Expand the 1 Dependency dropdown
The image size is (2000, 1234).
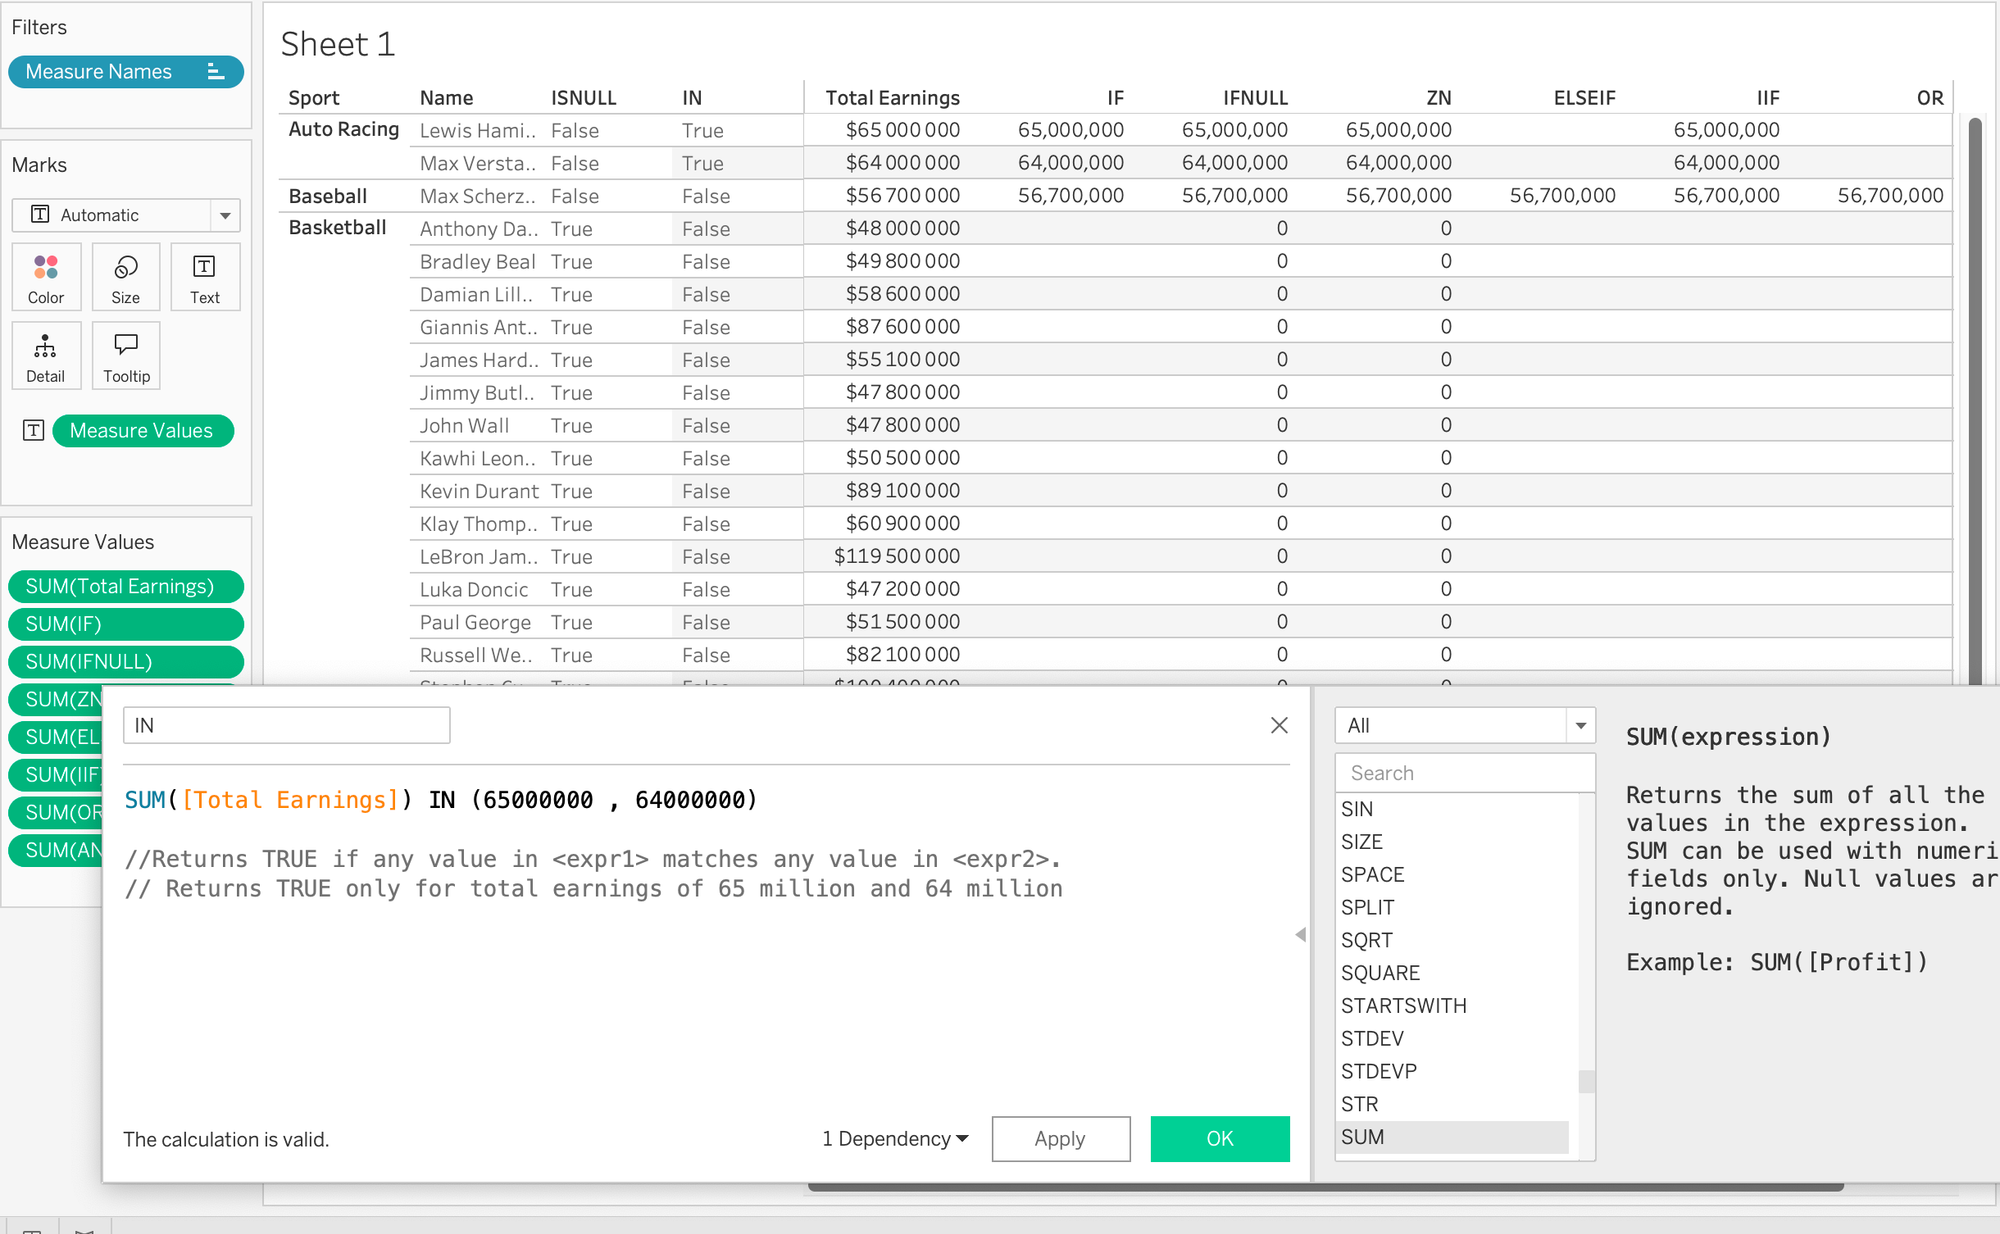click(x=895, y=1139)
